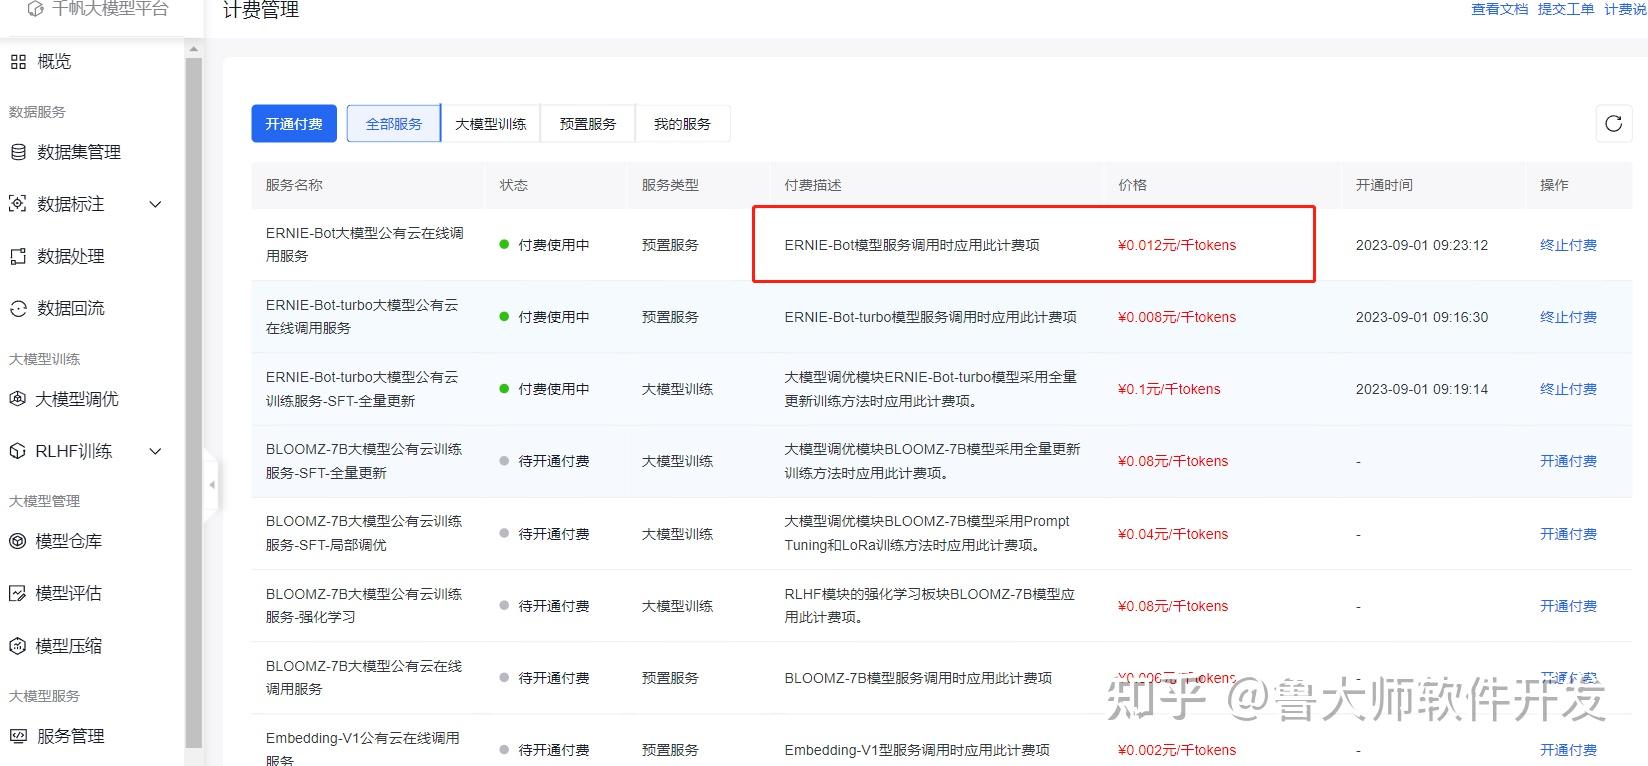
Task: Click price ¥0.002元/千tokens
Action: point(1177,750)
